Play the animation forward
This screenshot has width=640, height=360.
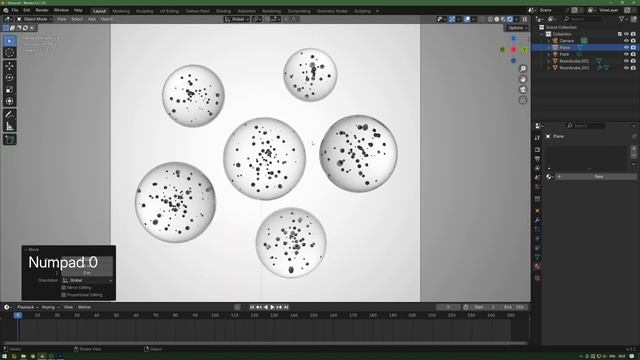(x=273, y=307)
